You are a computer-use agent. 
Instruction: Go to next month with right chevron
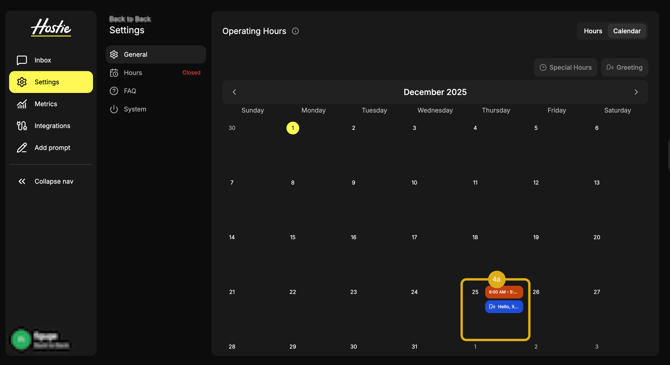(x=636, y=92)
